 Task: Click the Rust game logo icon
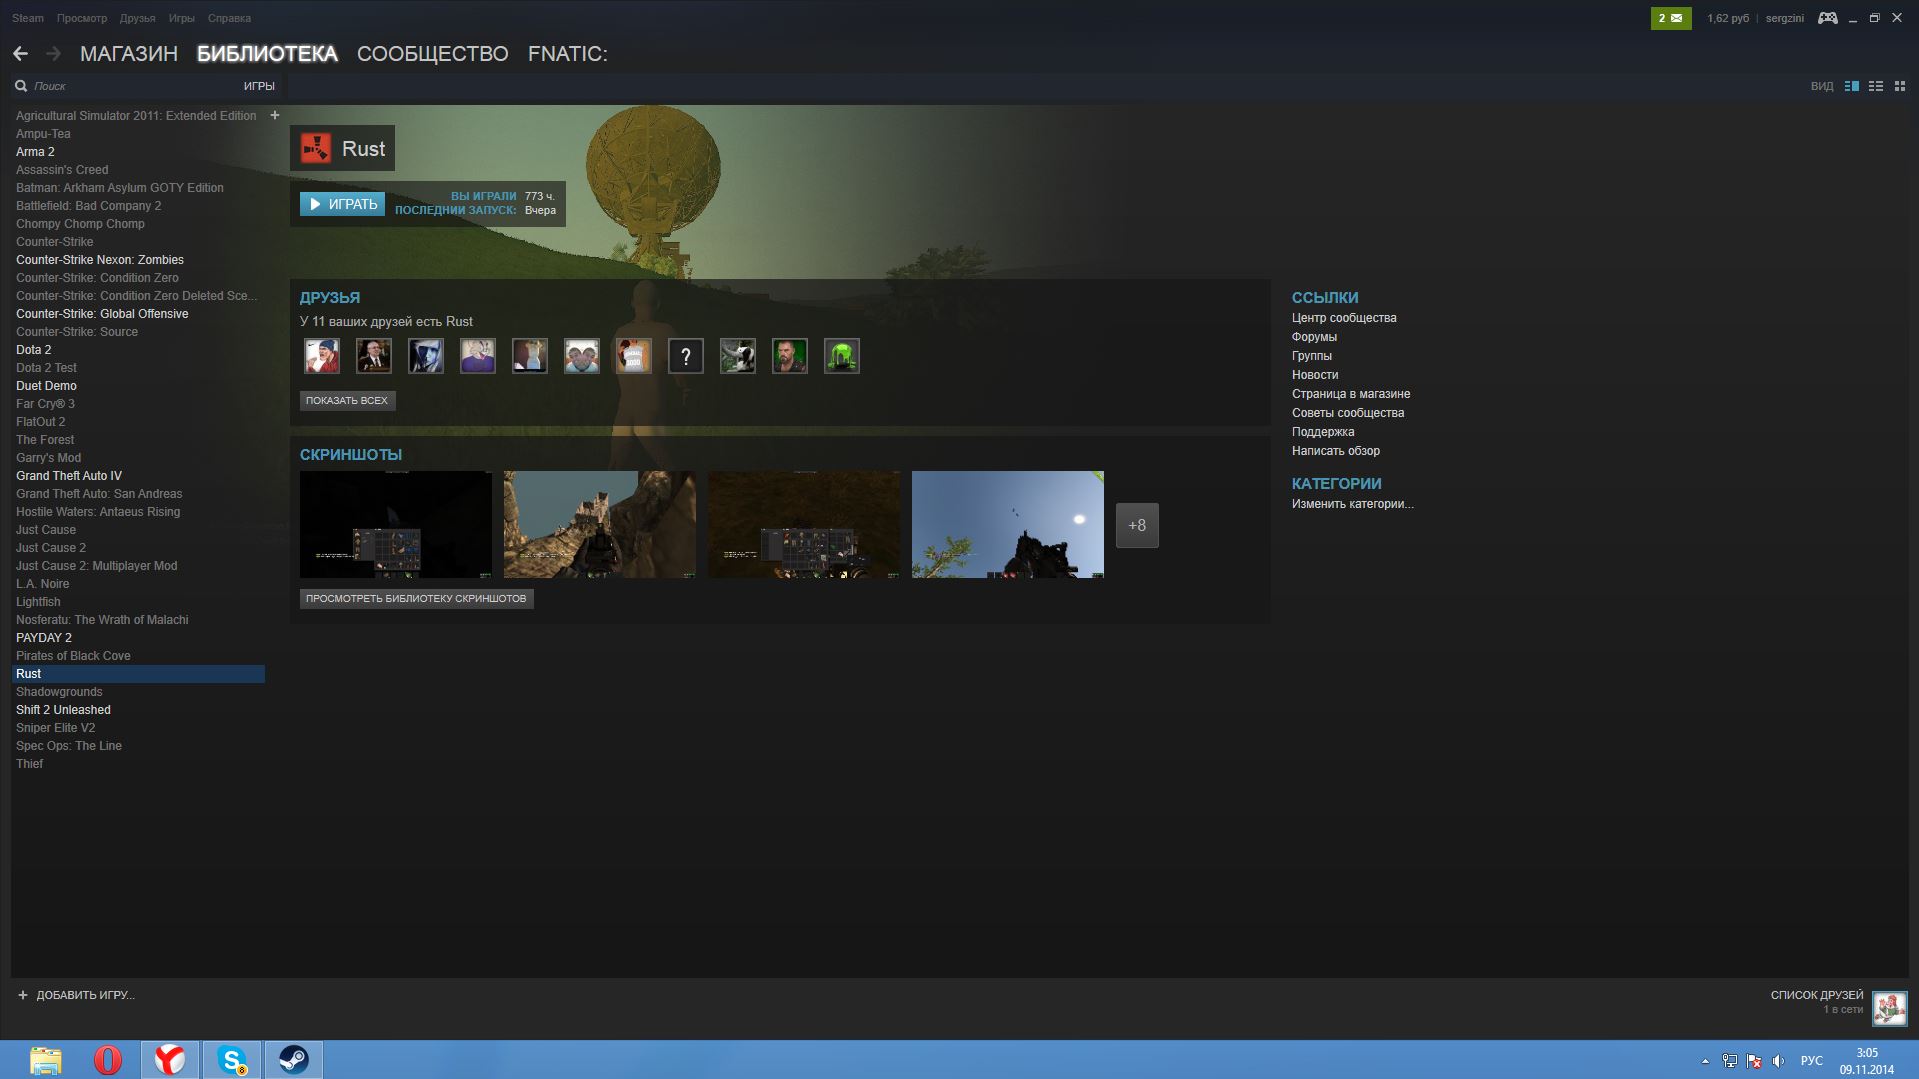tap(316, 148)
